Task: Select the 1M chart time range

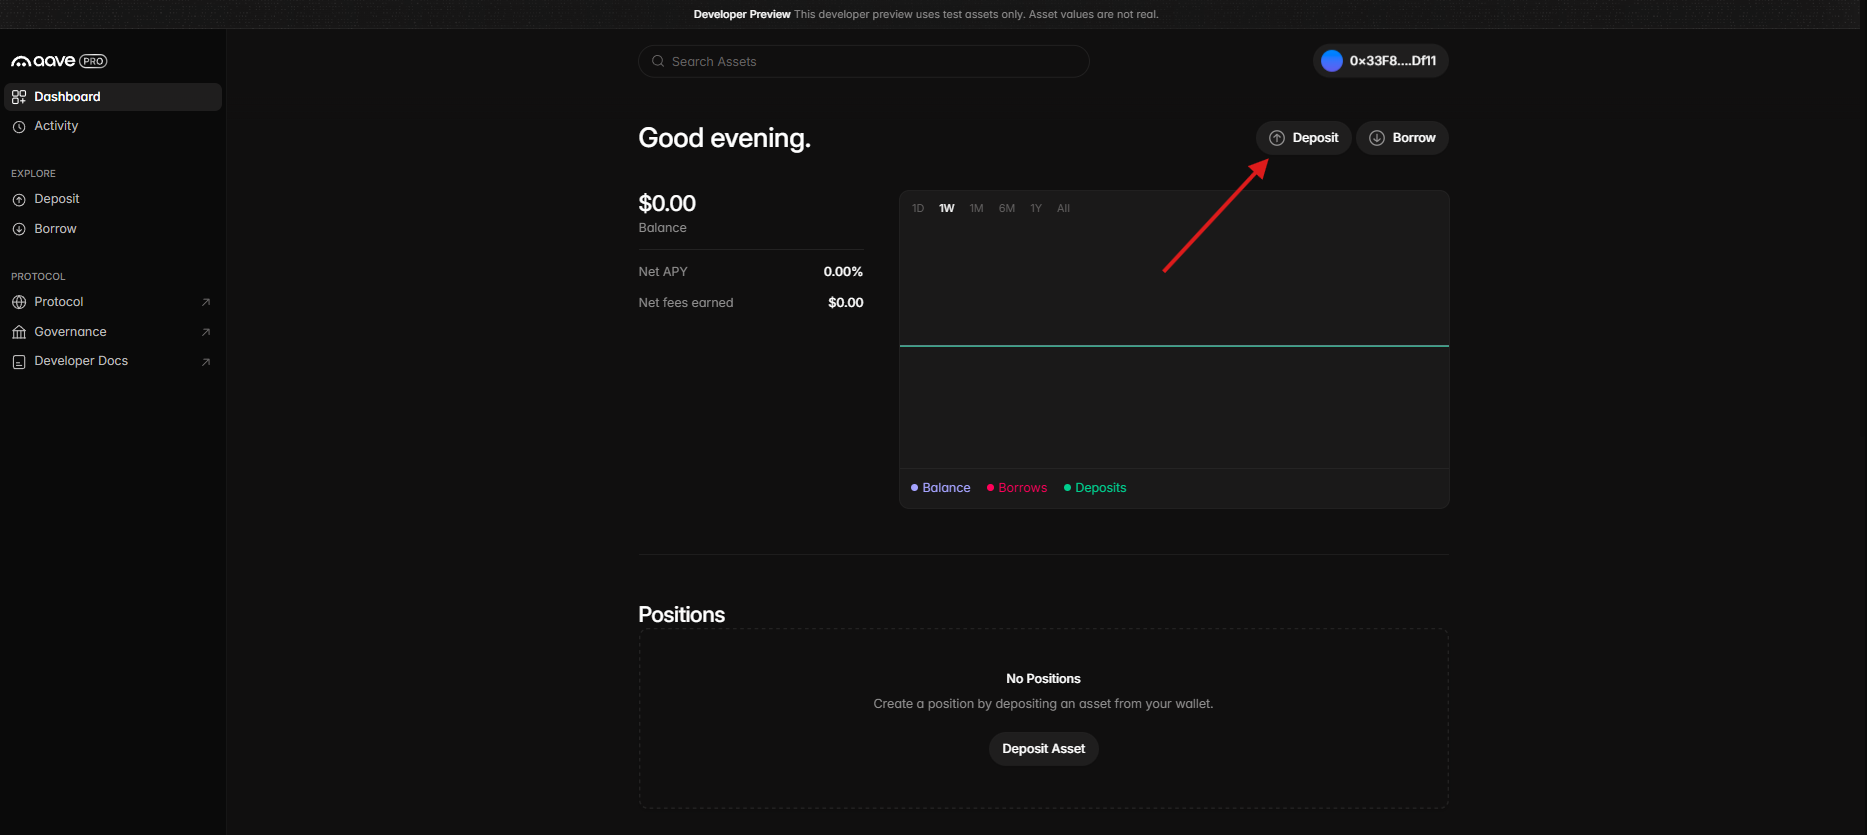Action: click(976, 209)
